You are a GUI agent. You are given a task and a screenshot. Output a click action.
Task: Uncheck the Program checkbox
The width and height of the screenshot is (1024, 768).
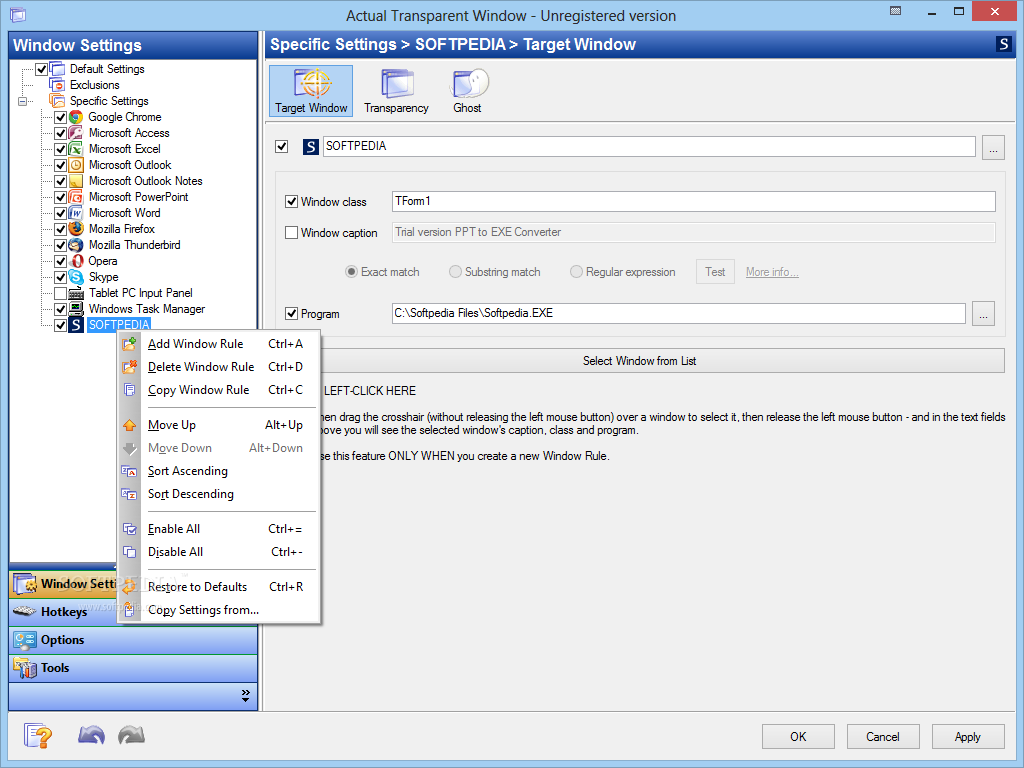click(291, 314)
